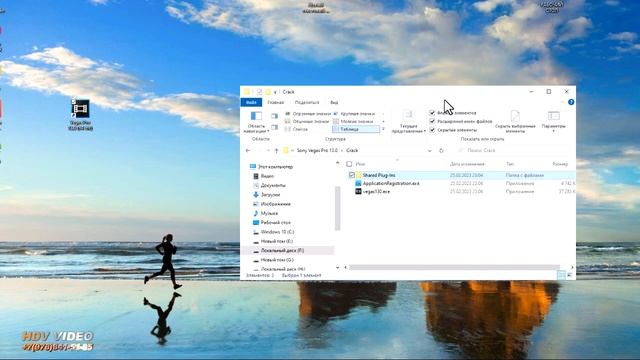This screenshot has width=640, height=360.
Task: Open the Current view dropdown (Текущее представление)
Action: coord(409,129)
